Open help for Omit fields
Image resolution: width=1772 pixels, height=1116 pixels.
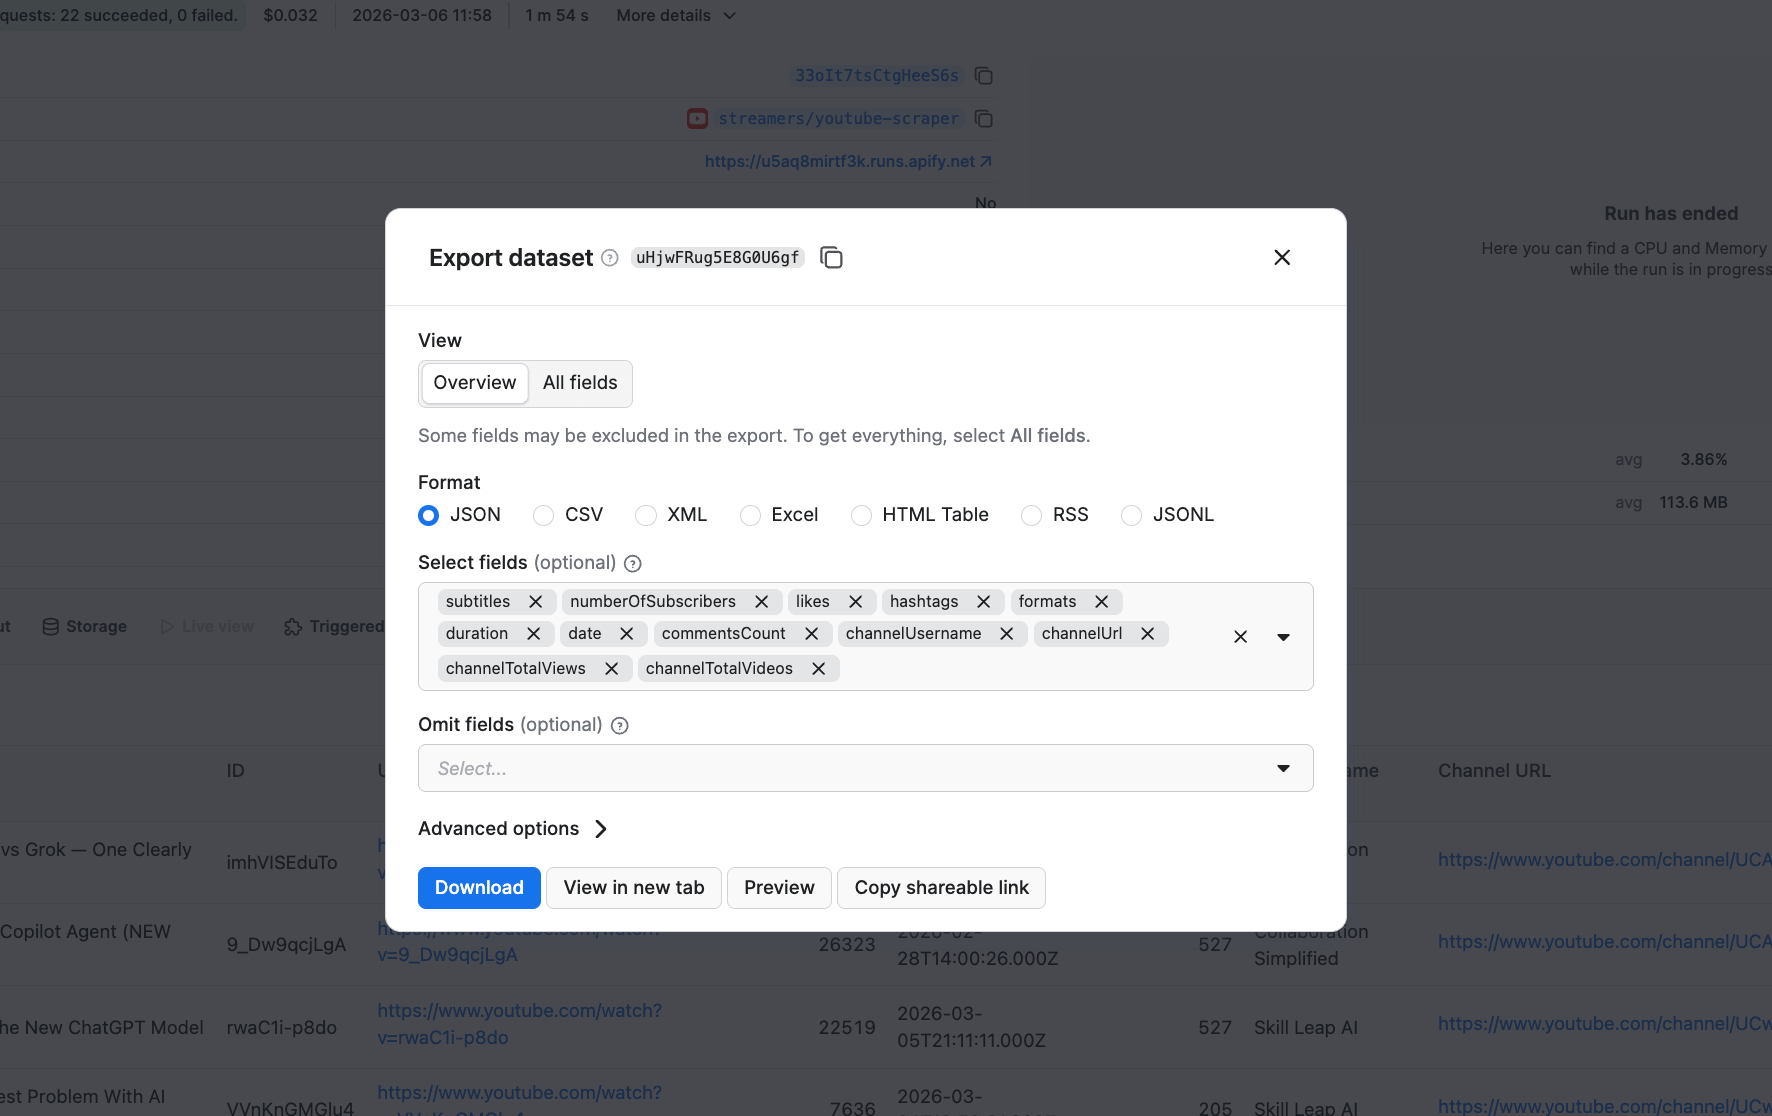620,726
